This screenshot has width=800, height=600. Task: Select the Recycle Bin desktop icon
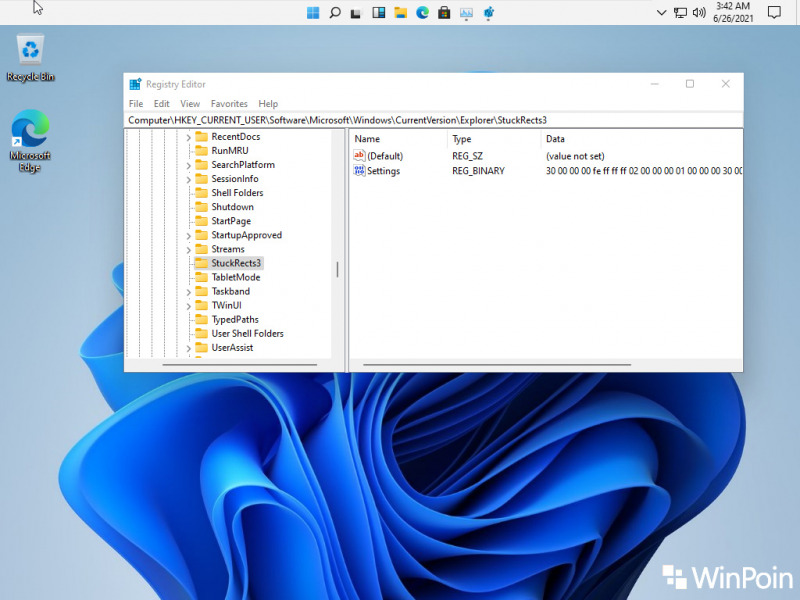[31, 58]
